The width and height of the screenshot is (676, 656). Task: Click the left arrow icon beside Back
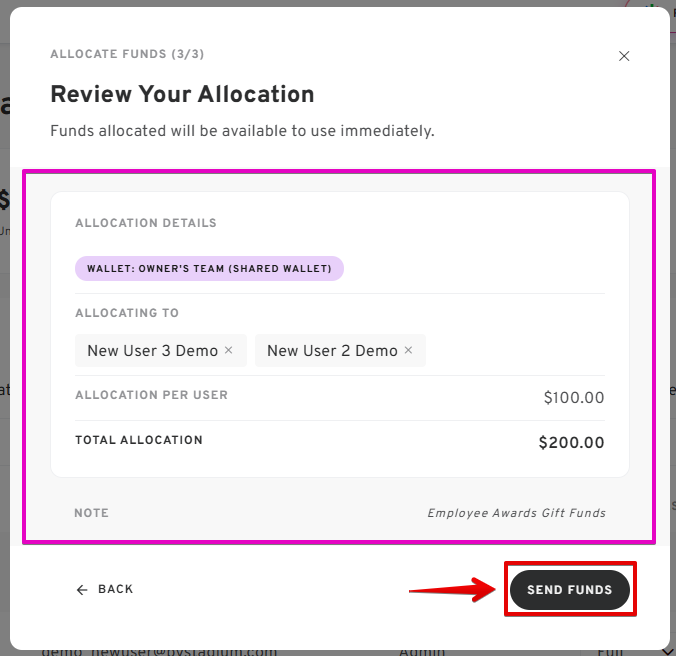[x=82, y=590]
